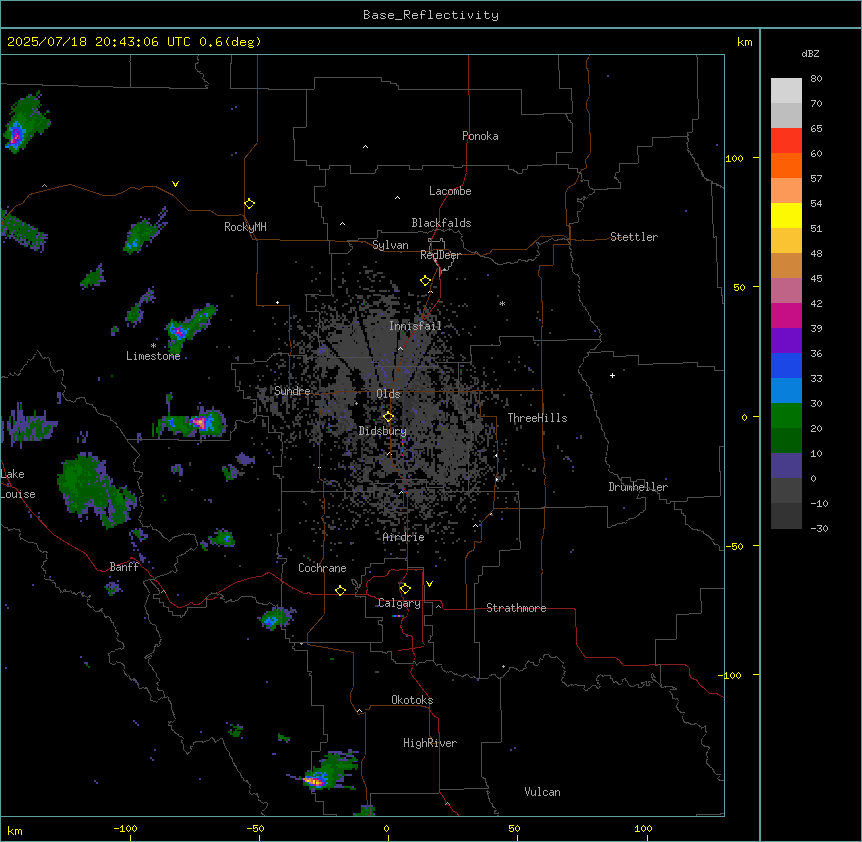Click the magenta swatch in the dBZ legend

point(786,315)
